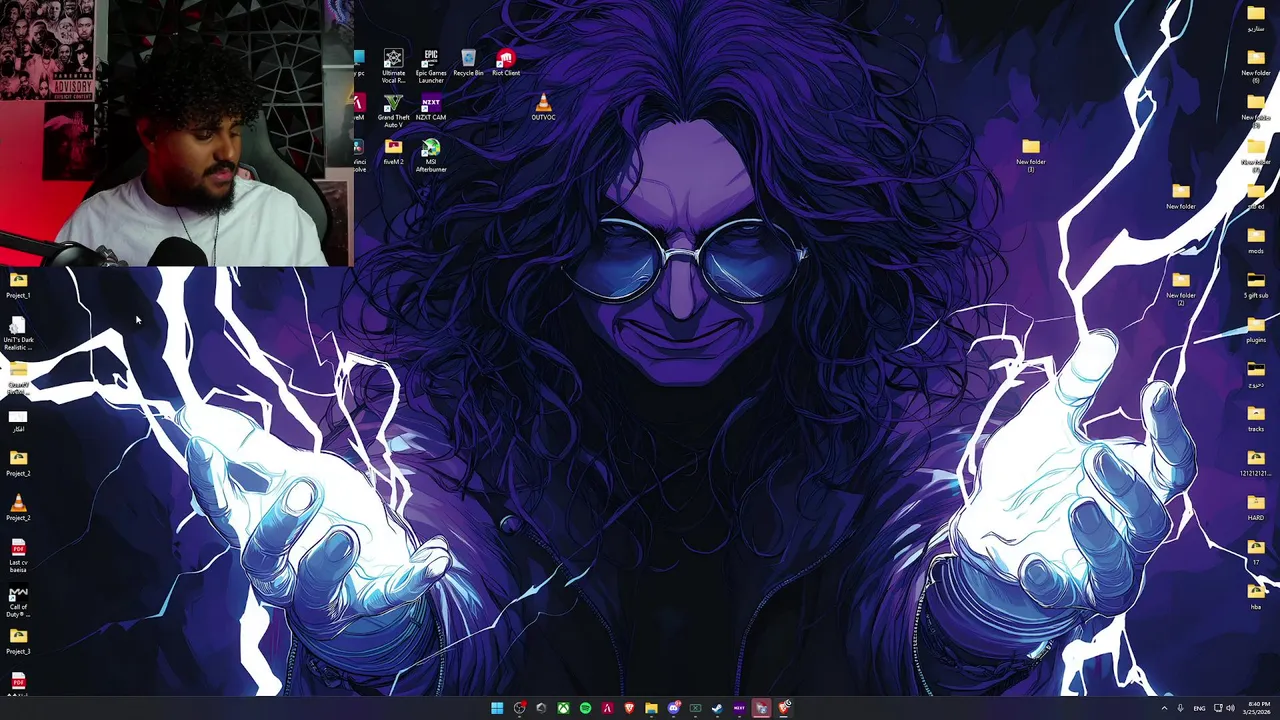Open the volume control in the tray
Screen dimensions: 1280x720
[1230, 708]
